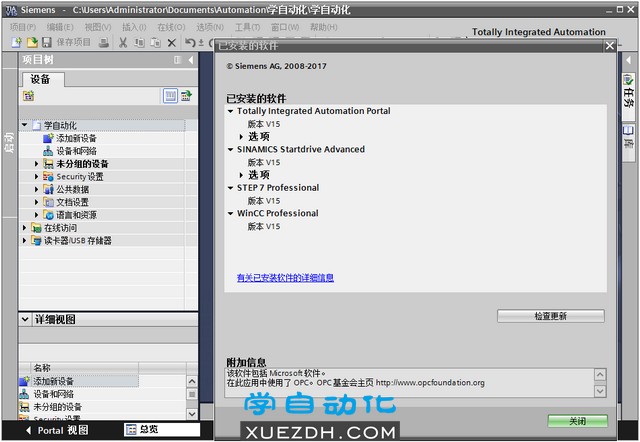The width and height of the screenshot is (640, 442).
Task: Click the create new group icon under 设备 tab
Action: 29,96
